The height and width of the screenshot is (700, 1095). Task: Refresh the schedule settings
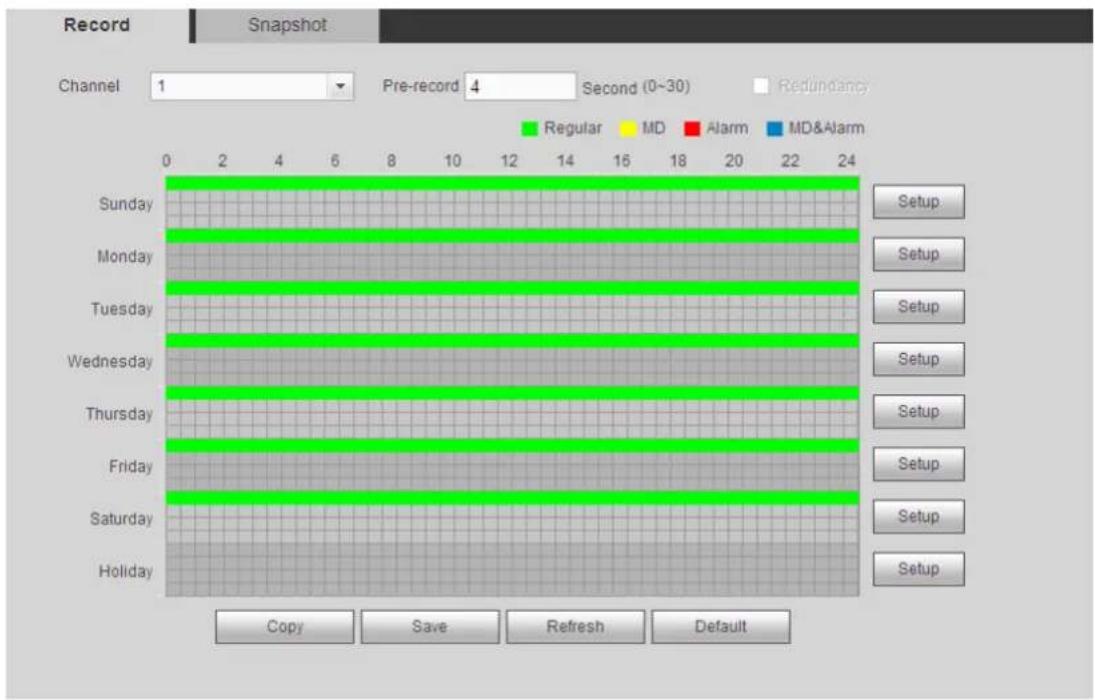(x=575, y=627)
